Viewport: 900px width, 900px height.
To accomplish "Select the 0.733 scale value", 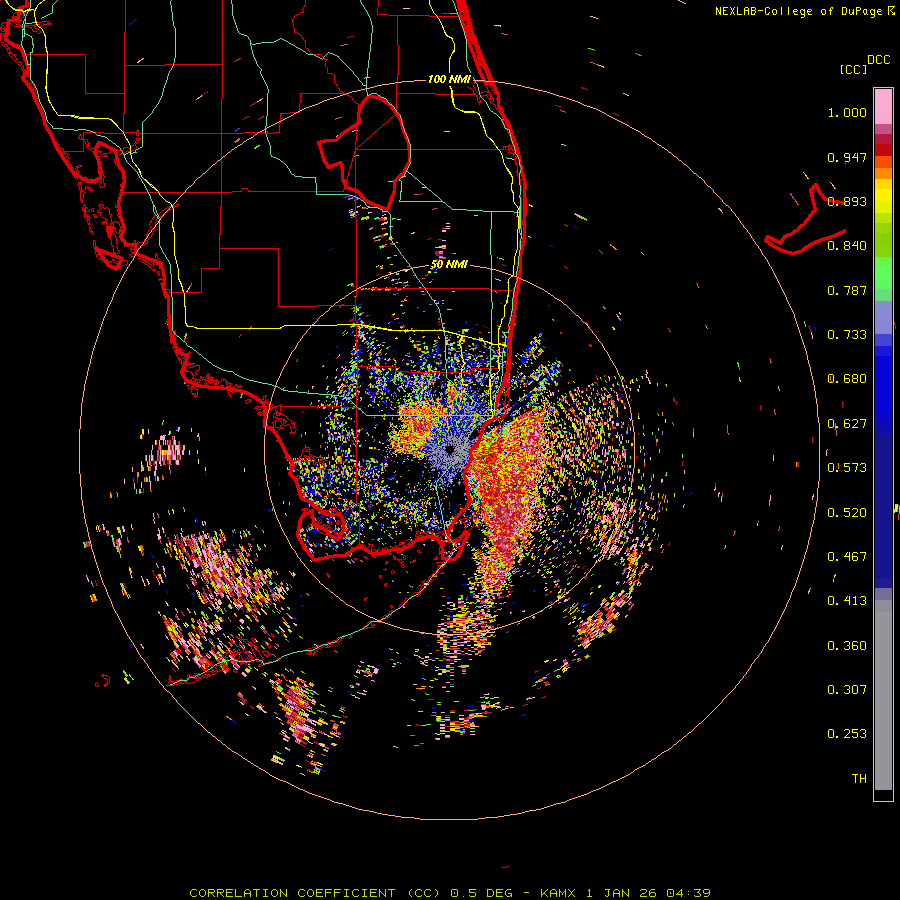I will (847, 335).
